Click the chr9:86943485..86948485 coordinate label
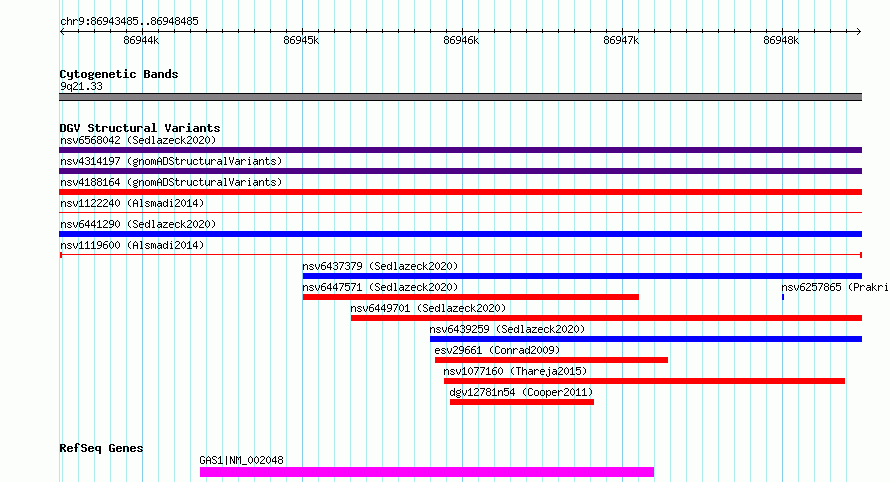Viewport: 890px width, 482px height. (129, 22)
